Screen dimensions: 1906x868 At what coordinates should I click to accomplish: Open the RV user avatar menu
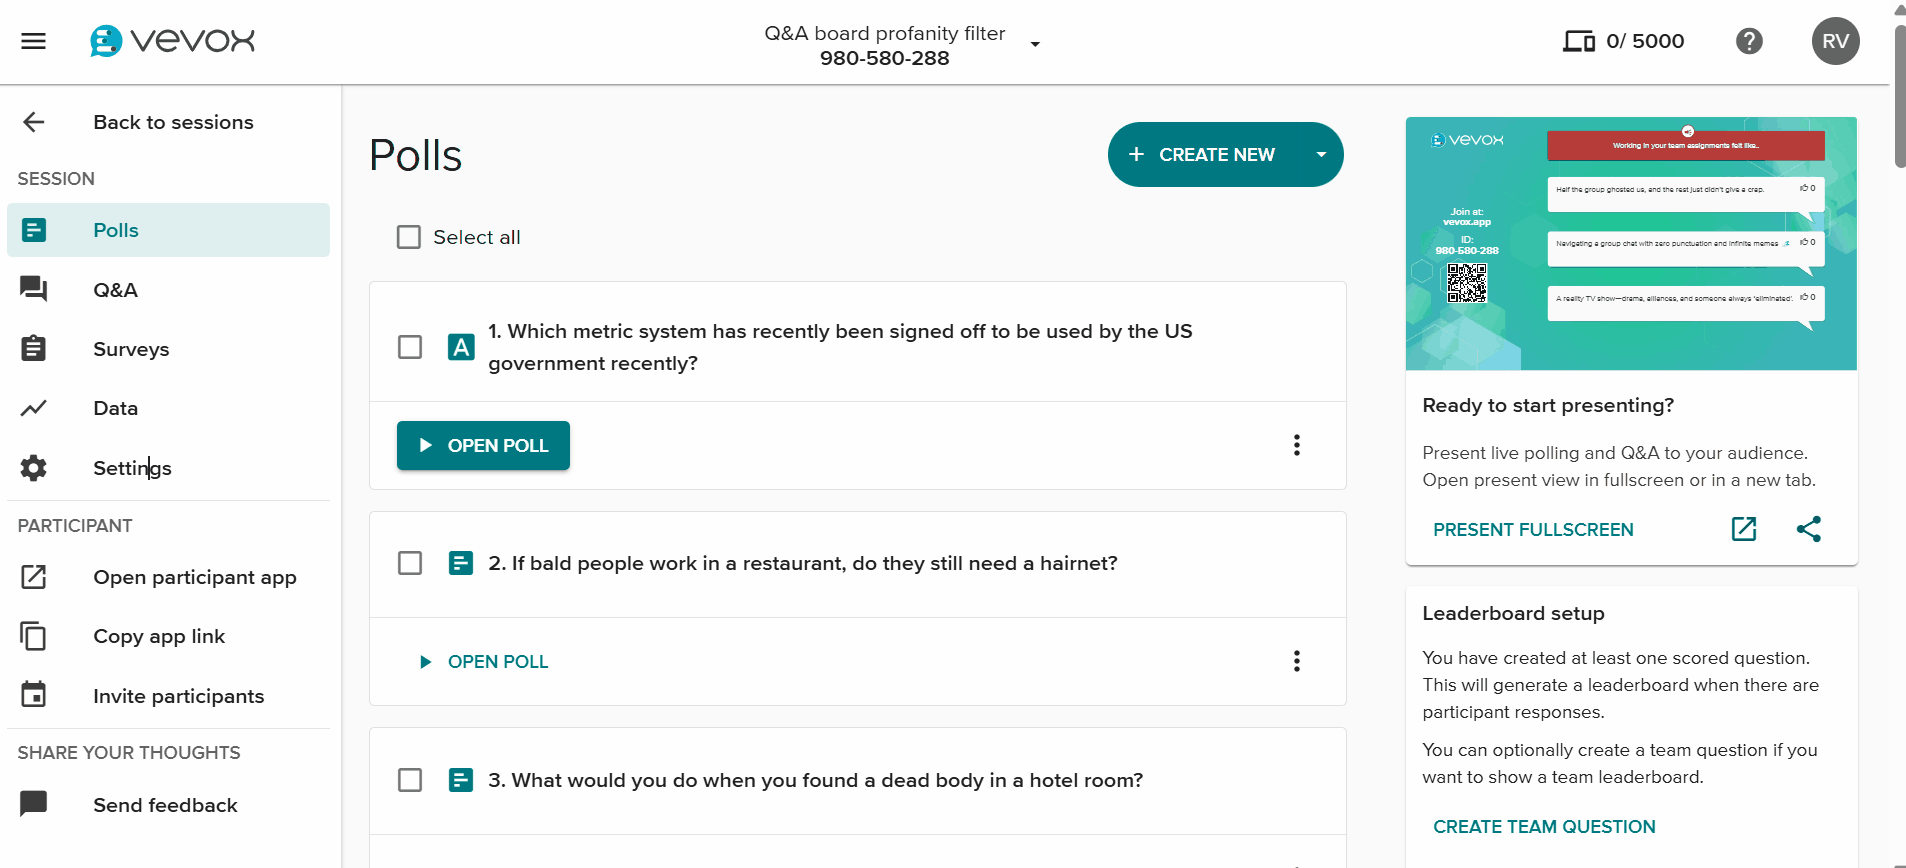click(x=1835, y=41)
